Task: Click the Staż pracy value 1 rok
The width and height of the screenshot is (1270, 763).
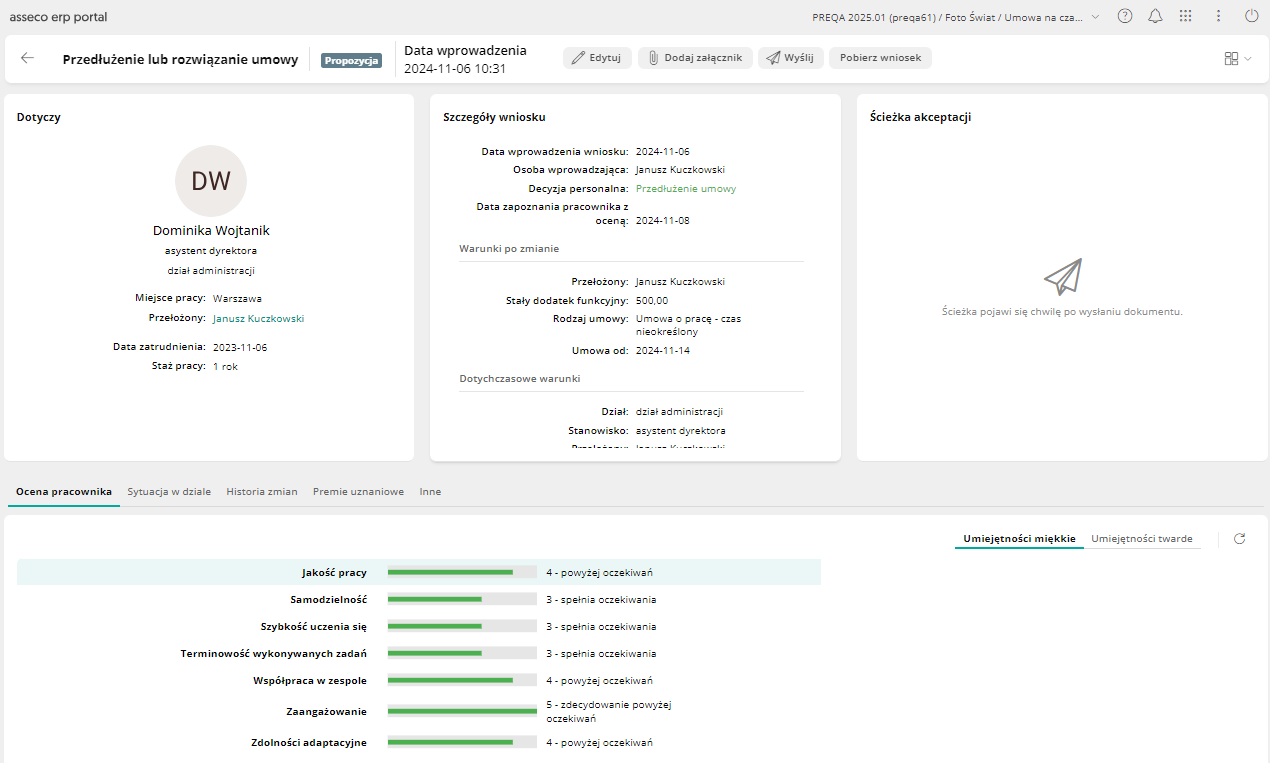Action: click(x=225, y=366)
